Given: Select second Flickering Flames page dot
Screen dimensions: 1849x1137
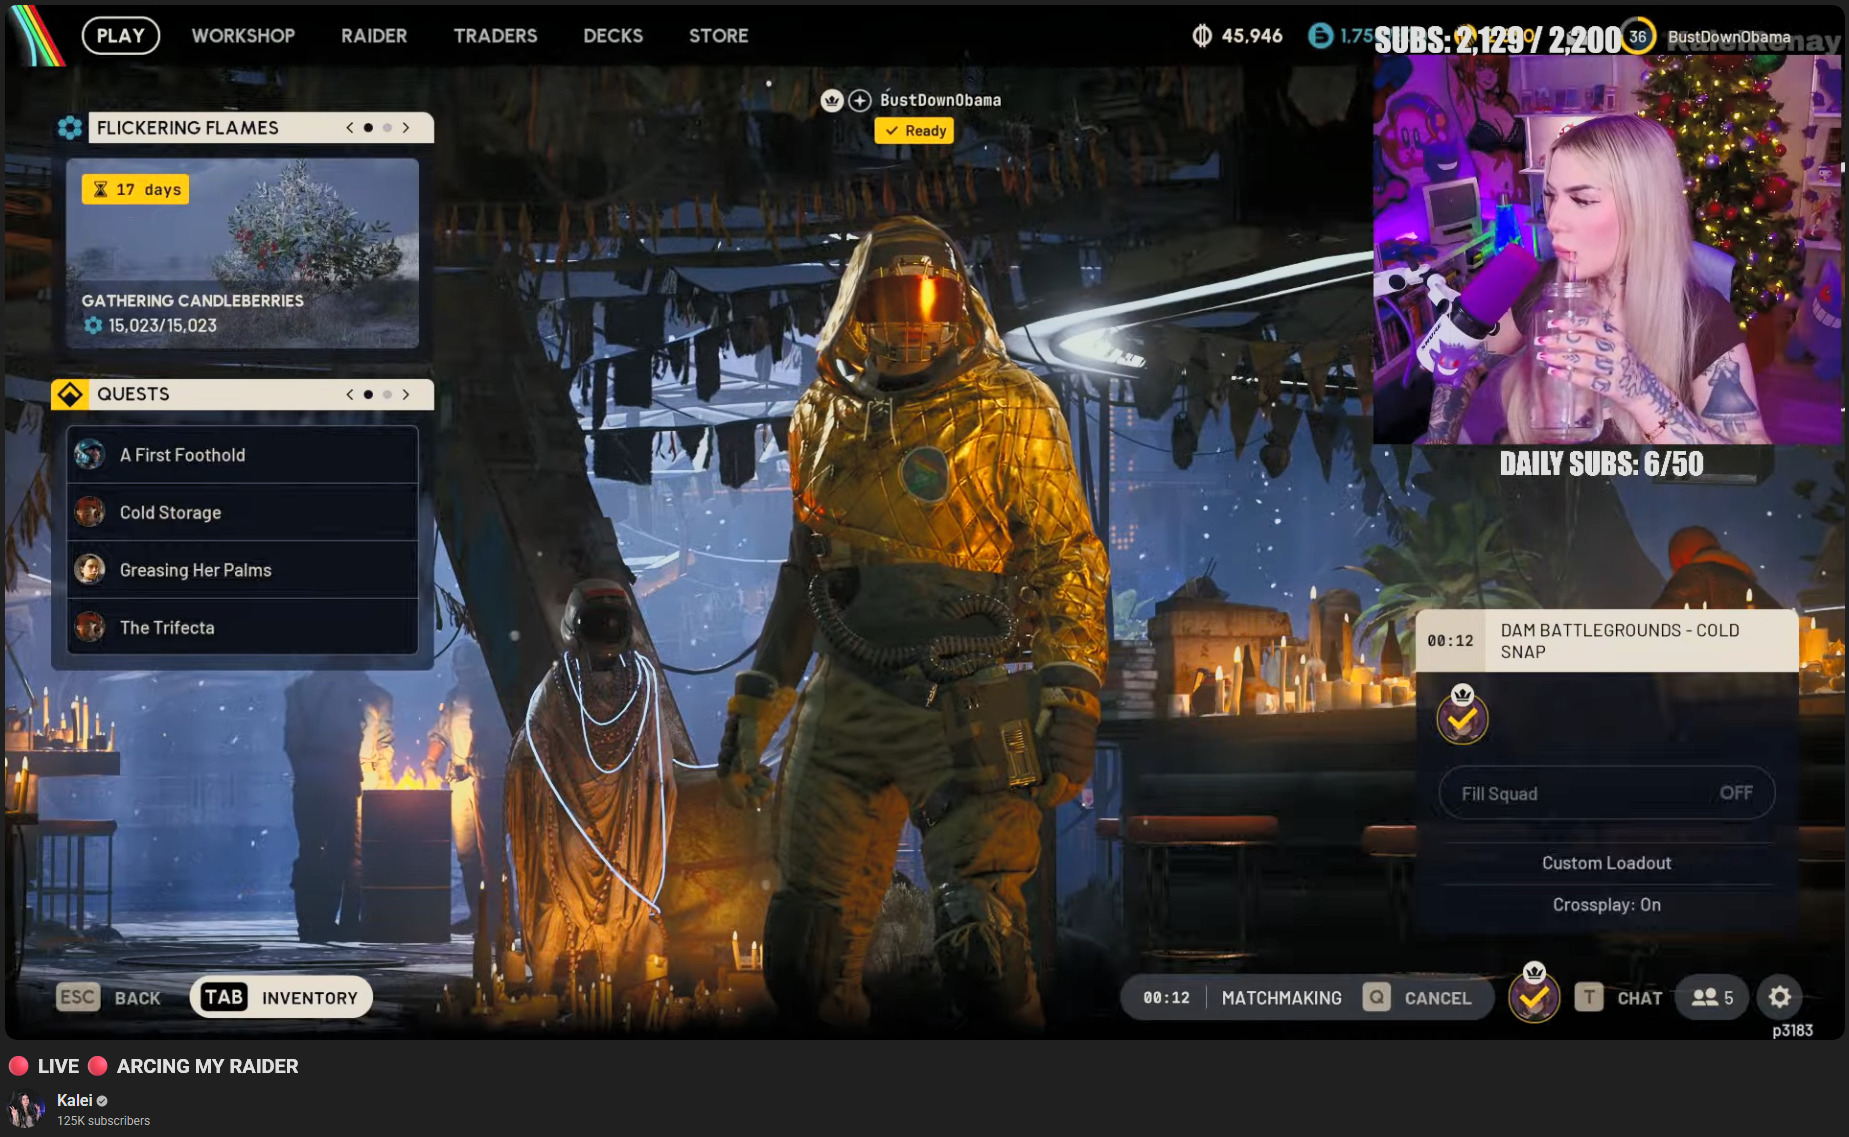Looking at the screenshot, I should click(x=387, y=128).
